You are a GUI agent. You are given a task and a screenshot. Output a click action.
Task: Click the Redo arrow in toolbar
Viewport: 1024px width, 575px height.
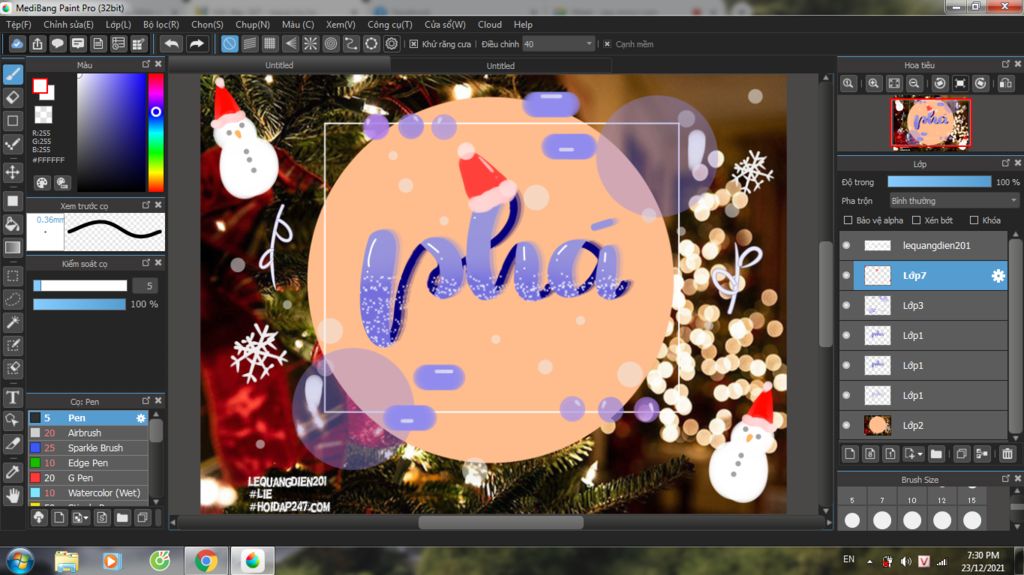tap(196, 44)
